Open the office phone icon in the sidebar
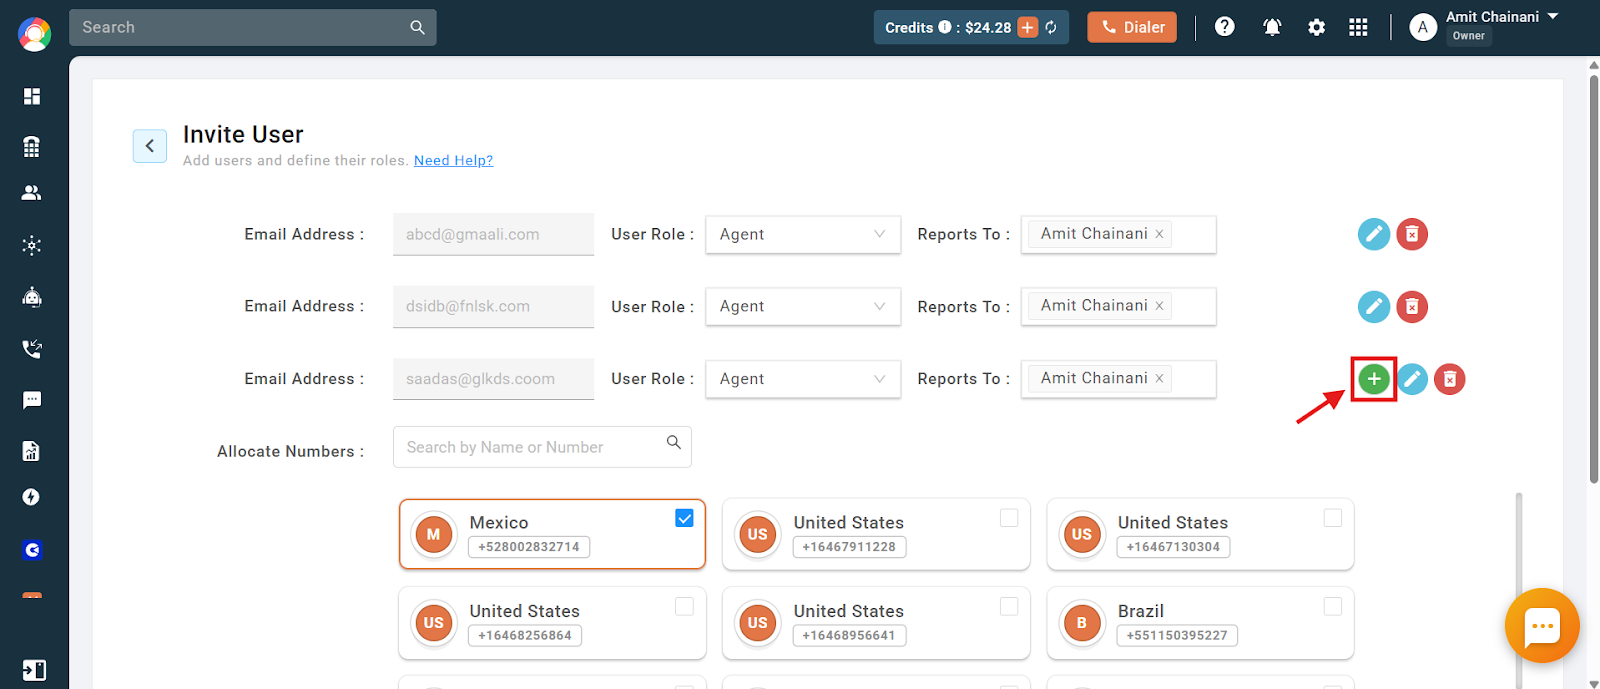1600x689 pixels. point(32,147)
